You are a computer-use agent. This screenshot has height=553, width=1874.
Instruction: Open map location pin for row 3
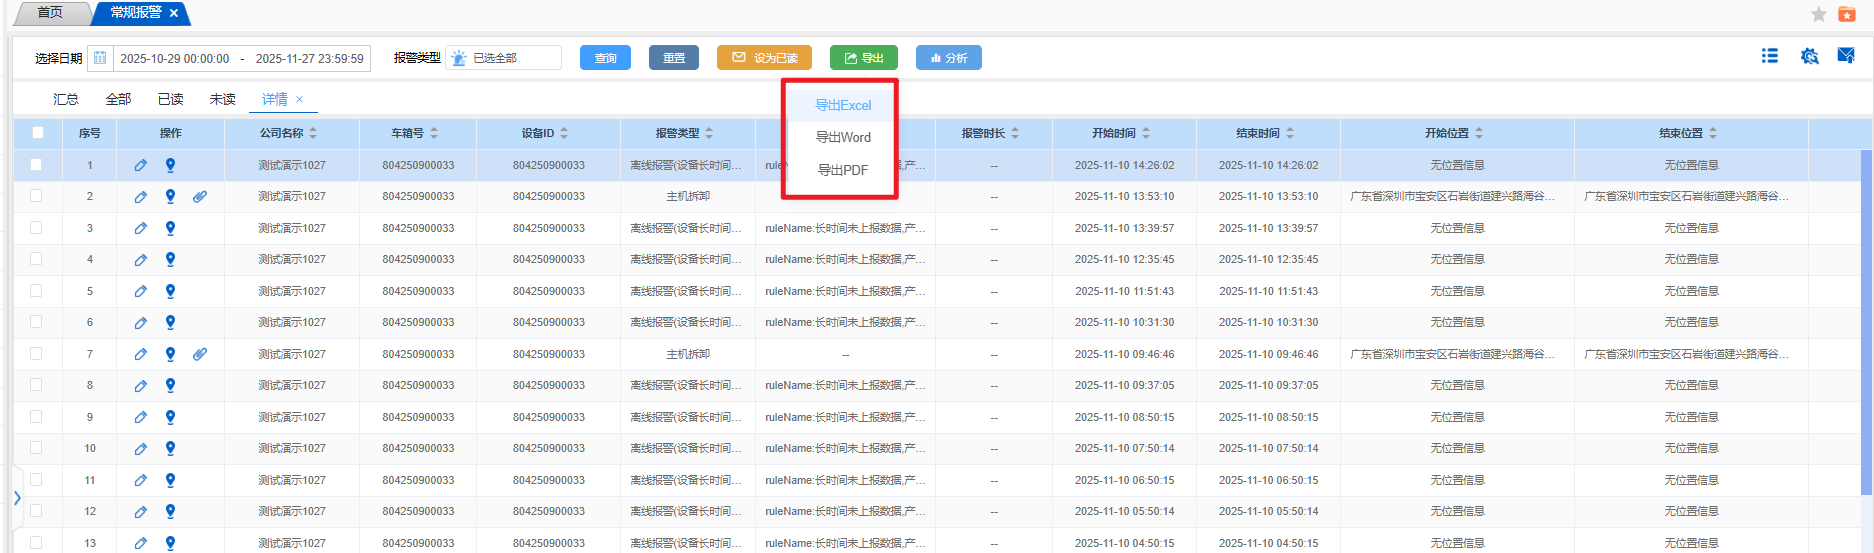pos(170,228)
